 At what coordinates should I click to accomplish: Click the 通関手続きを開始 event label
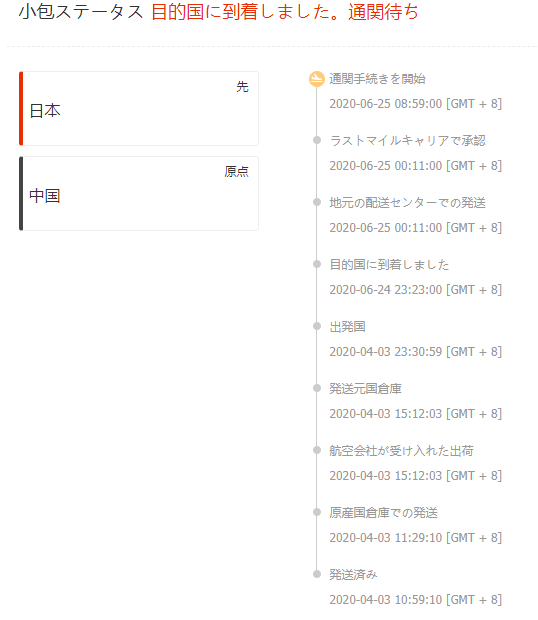tap(378, 79)
